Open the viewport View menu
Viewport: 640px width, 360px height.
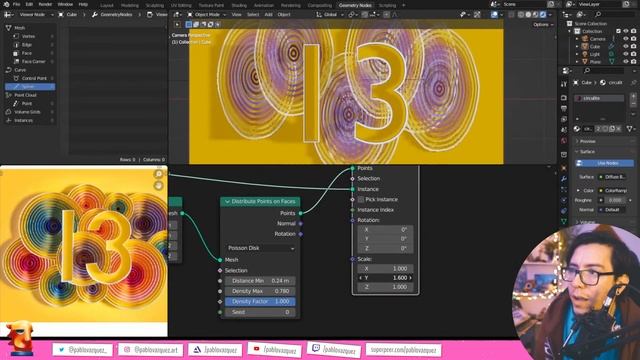[236, 15]
